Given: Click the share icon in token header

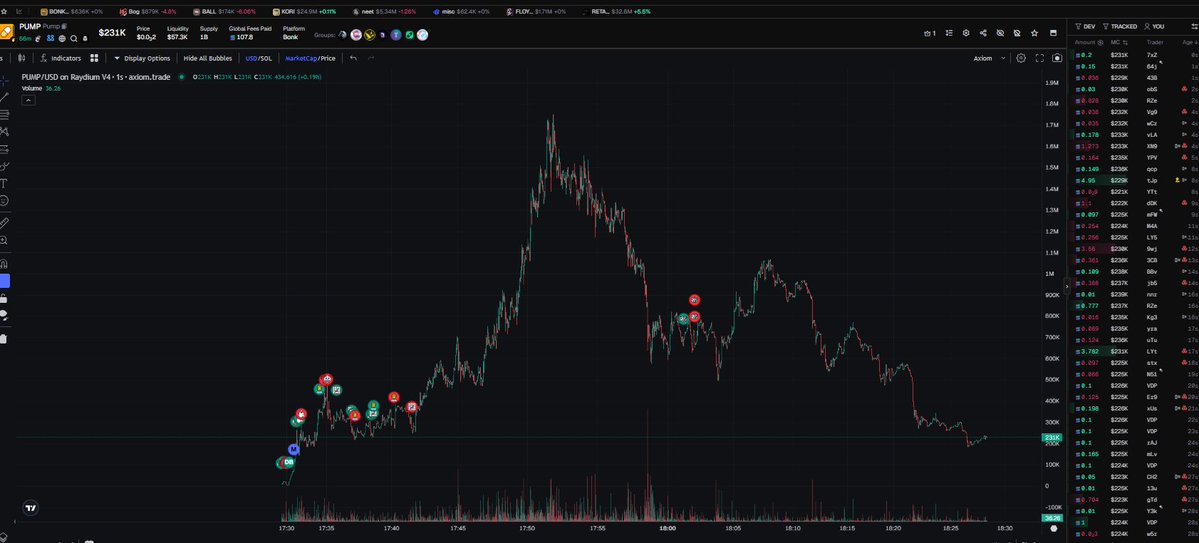Looking at the screenshot, I should (x=983, y=33).
